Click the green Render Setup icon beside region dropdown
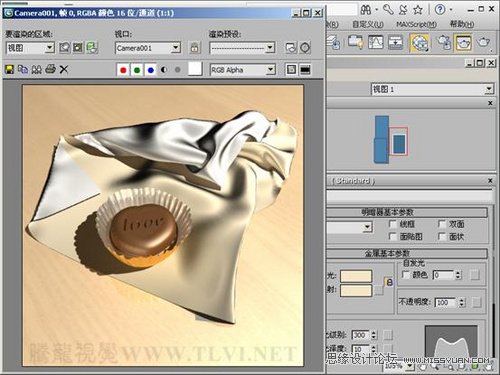 pyautogui.click(x=92, y=48)
